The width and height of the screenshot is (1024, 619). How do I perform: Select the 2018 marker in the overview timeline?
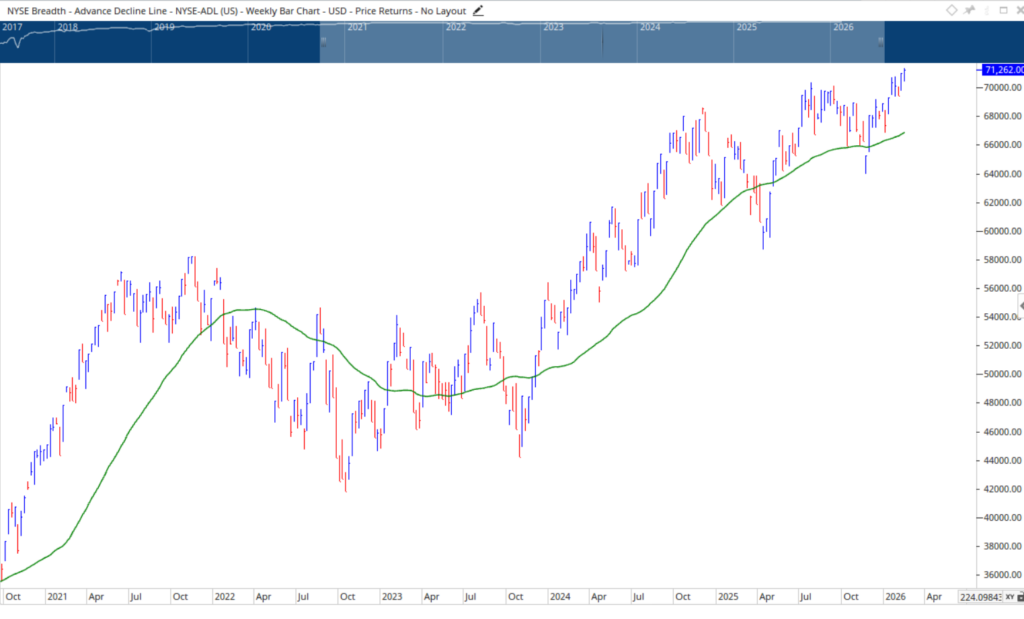[x=67, y=28]
